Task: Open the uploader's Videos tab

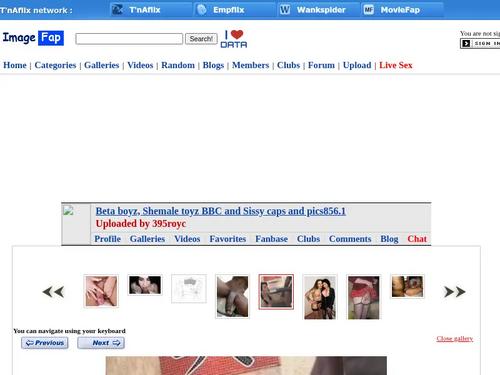Action: point(187,239)
